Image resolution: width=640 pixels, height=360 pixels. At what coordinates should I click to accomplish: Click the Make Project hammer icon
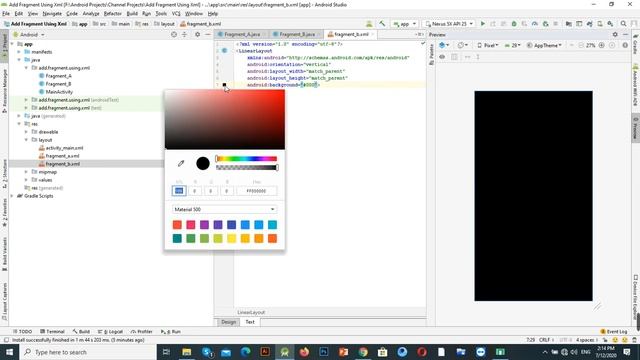tap(382, 24)
